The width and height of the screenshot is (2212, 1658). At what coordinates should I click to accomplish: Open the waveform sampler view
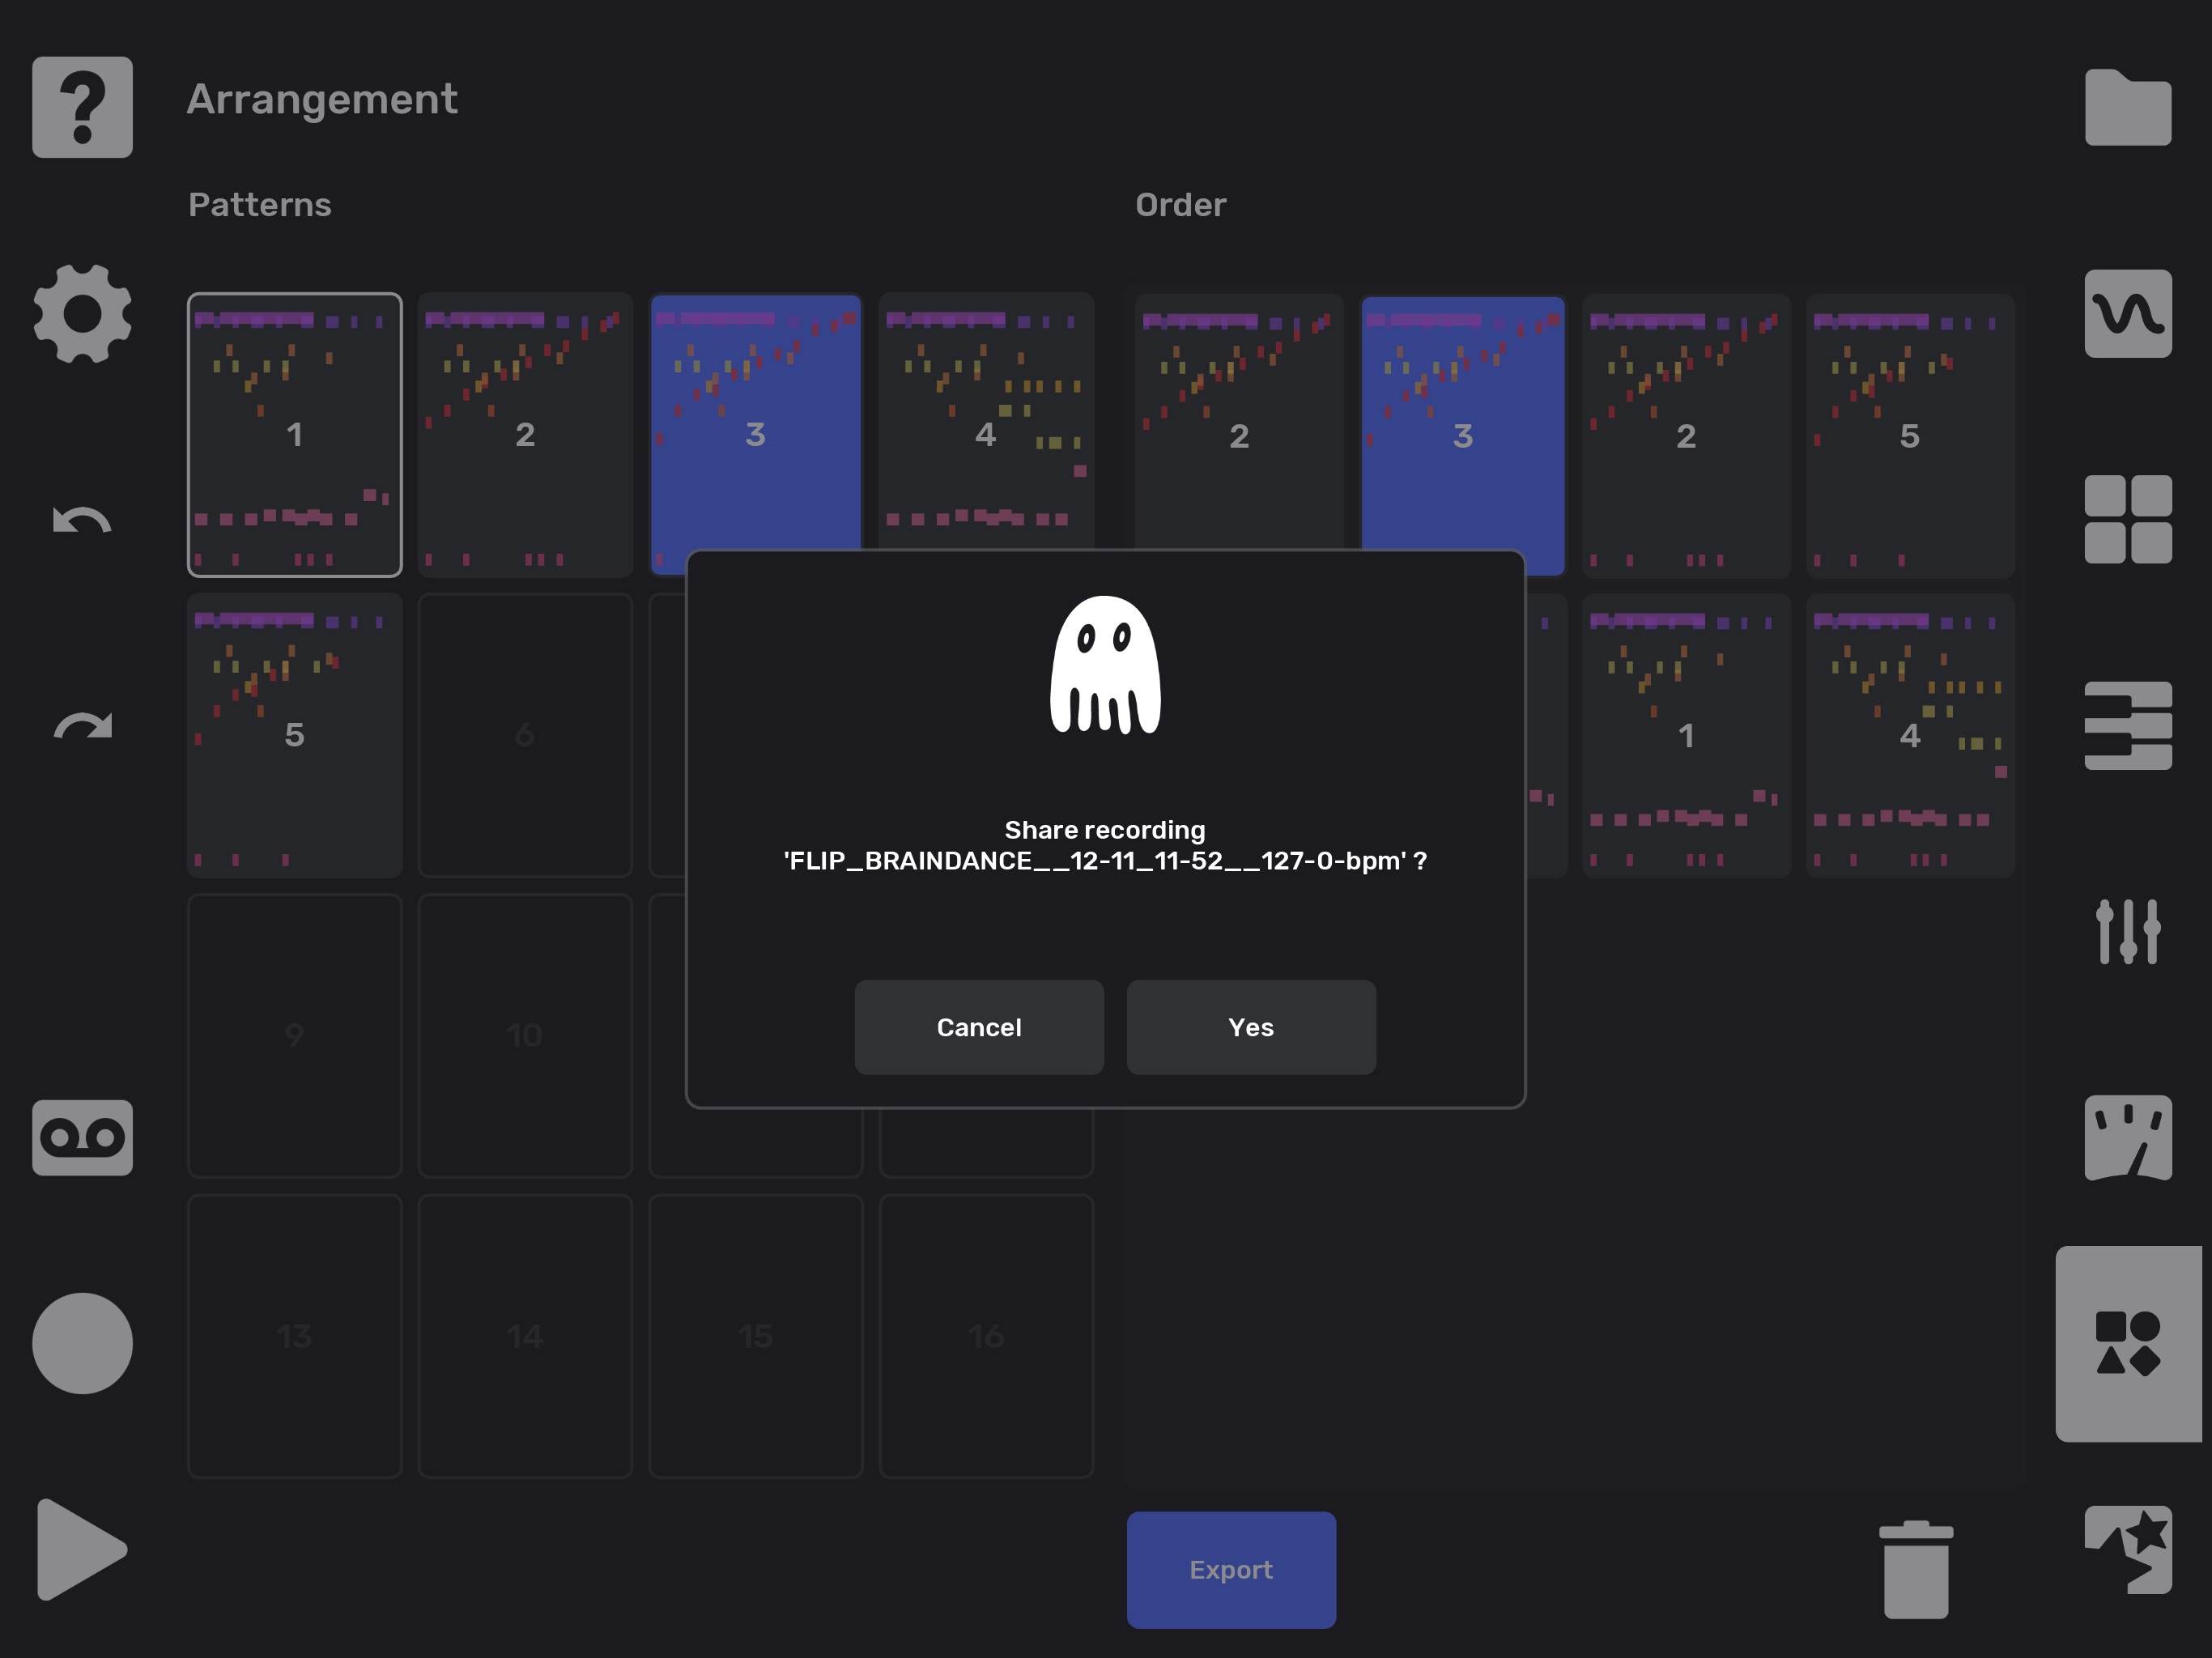2128,314
